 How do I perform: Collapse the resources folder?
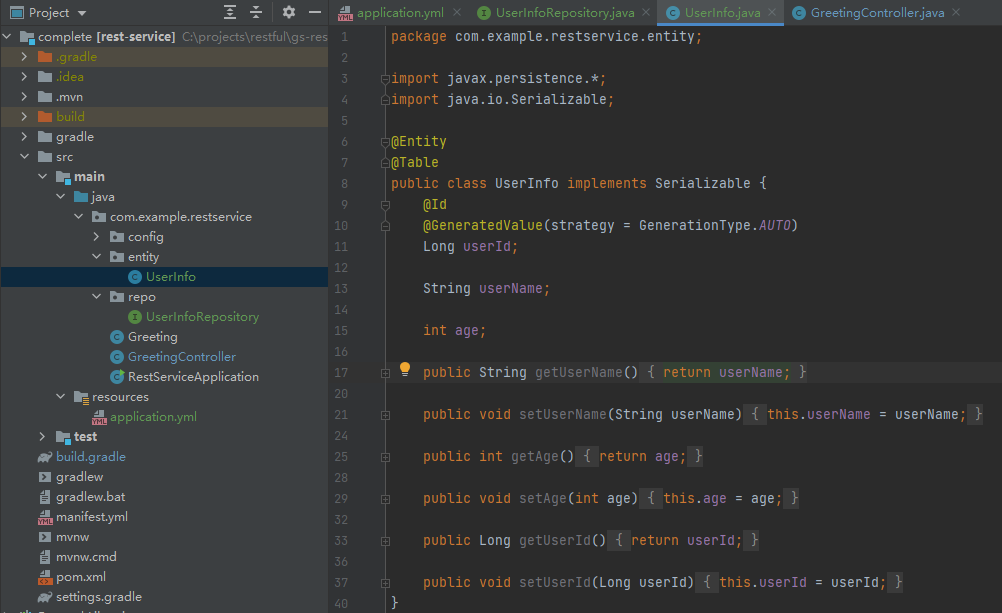click(x=60, y=396)
